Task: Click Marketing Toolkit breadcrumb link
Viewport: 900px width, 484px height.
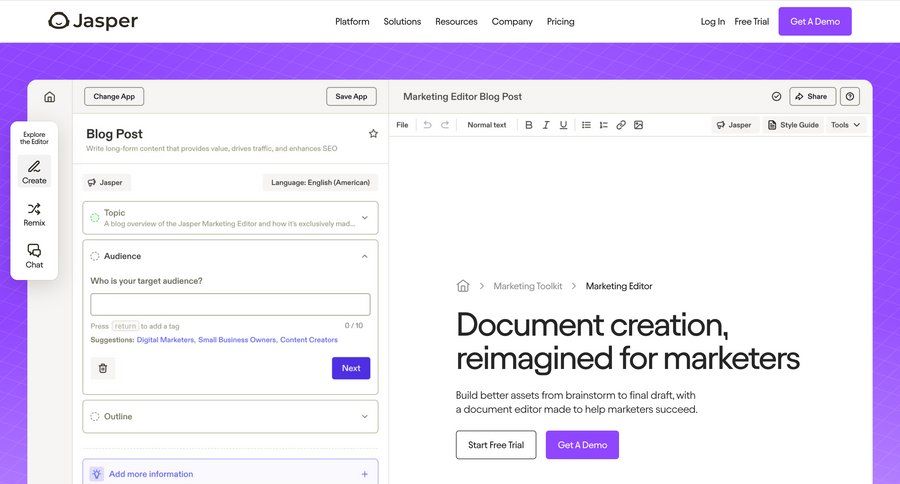Action: click(x=527, y=286)
